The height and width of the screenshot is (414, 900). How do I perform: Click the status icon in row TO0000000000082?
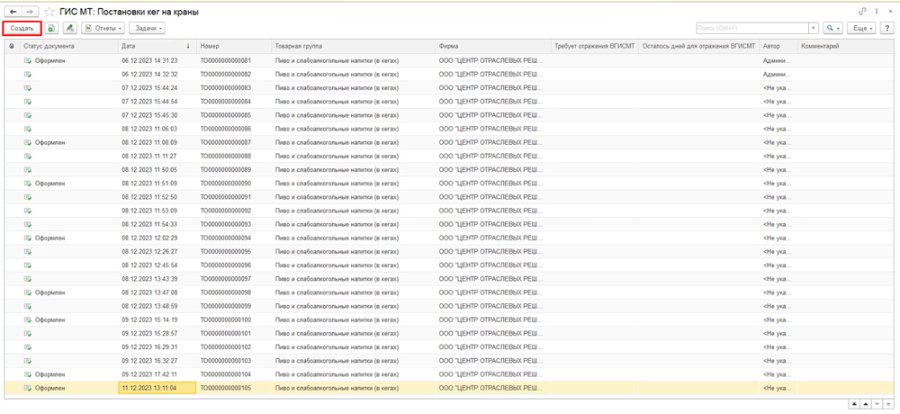(28, 74)
